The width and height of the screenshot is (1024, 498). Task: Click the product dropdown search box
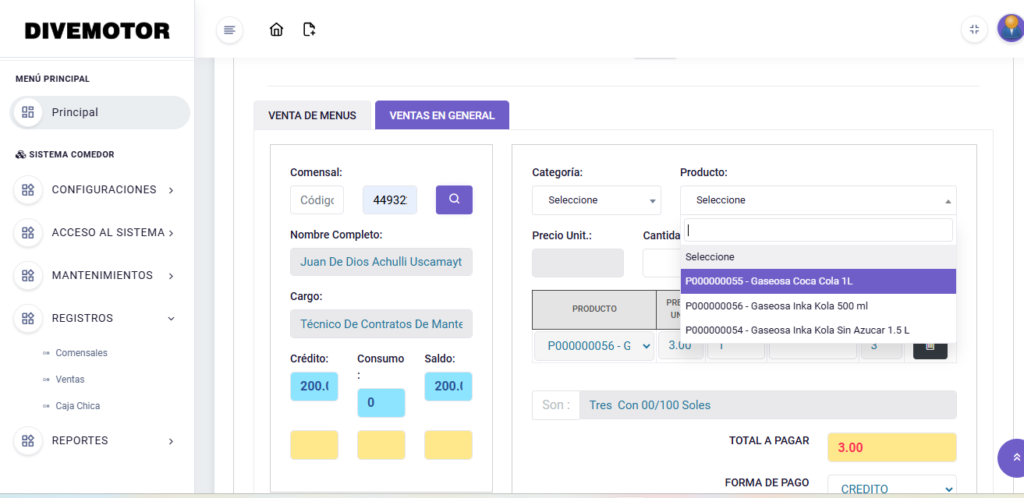[x=818, y=230]
